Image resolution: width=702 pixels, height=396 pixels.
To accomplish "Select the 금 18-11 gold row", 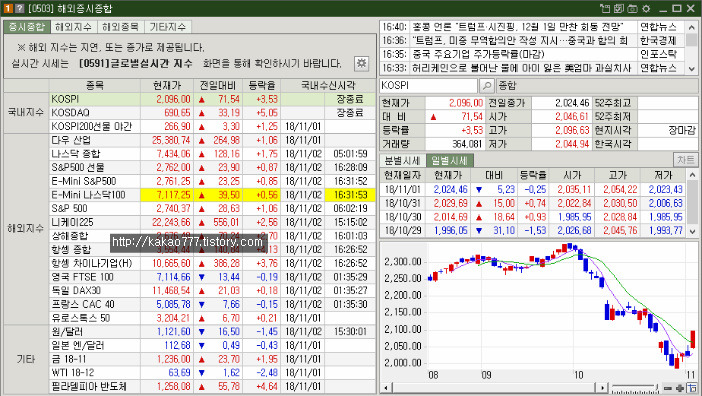I will (212, 359).
